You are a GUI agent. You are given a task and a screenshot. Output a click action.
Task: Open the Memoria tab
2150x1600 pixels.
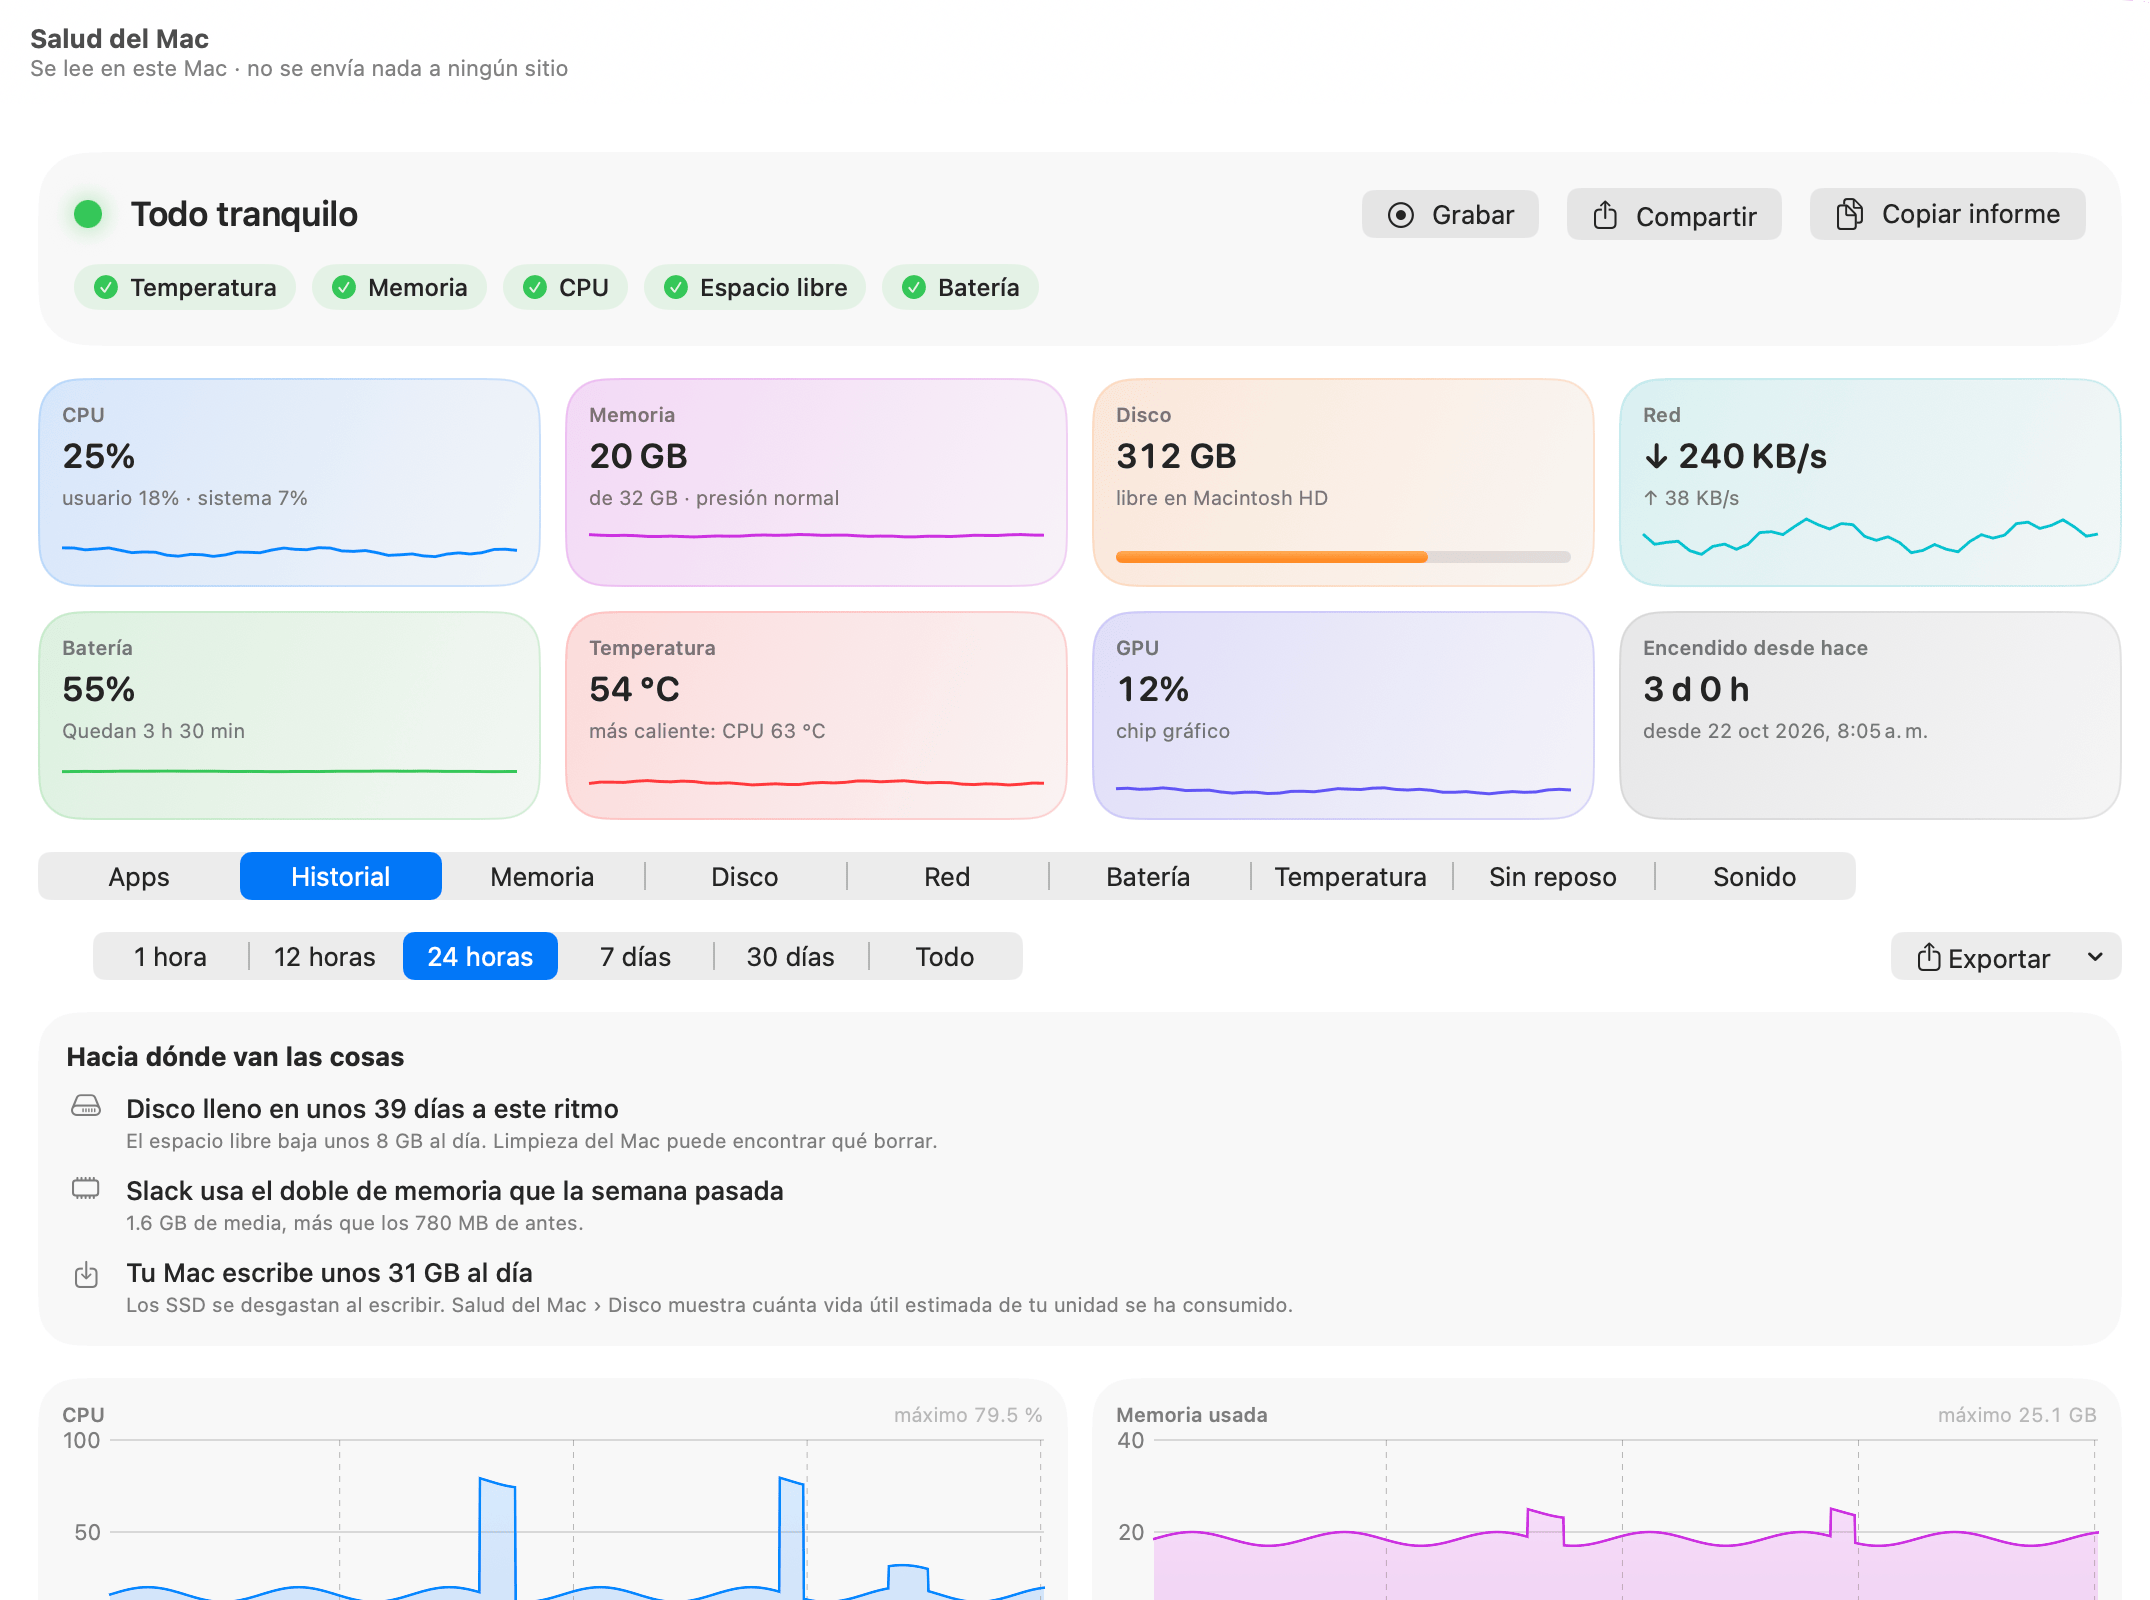tap(542, 877)
